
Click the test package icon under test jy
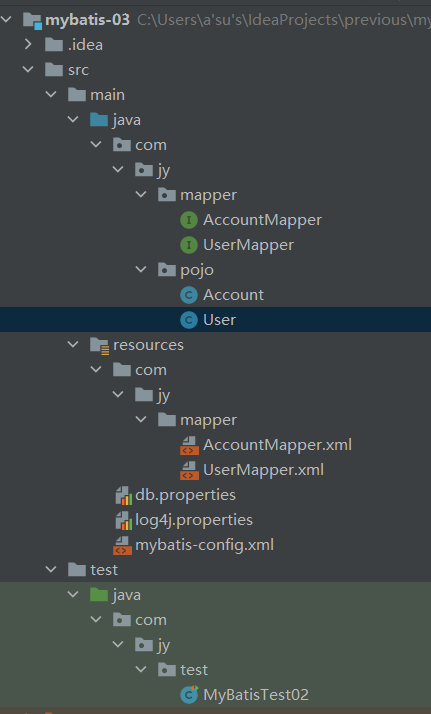click(167, 670)
